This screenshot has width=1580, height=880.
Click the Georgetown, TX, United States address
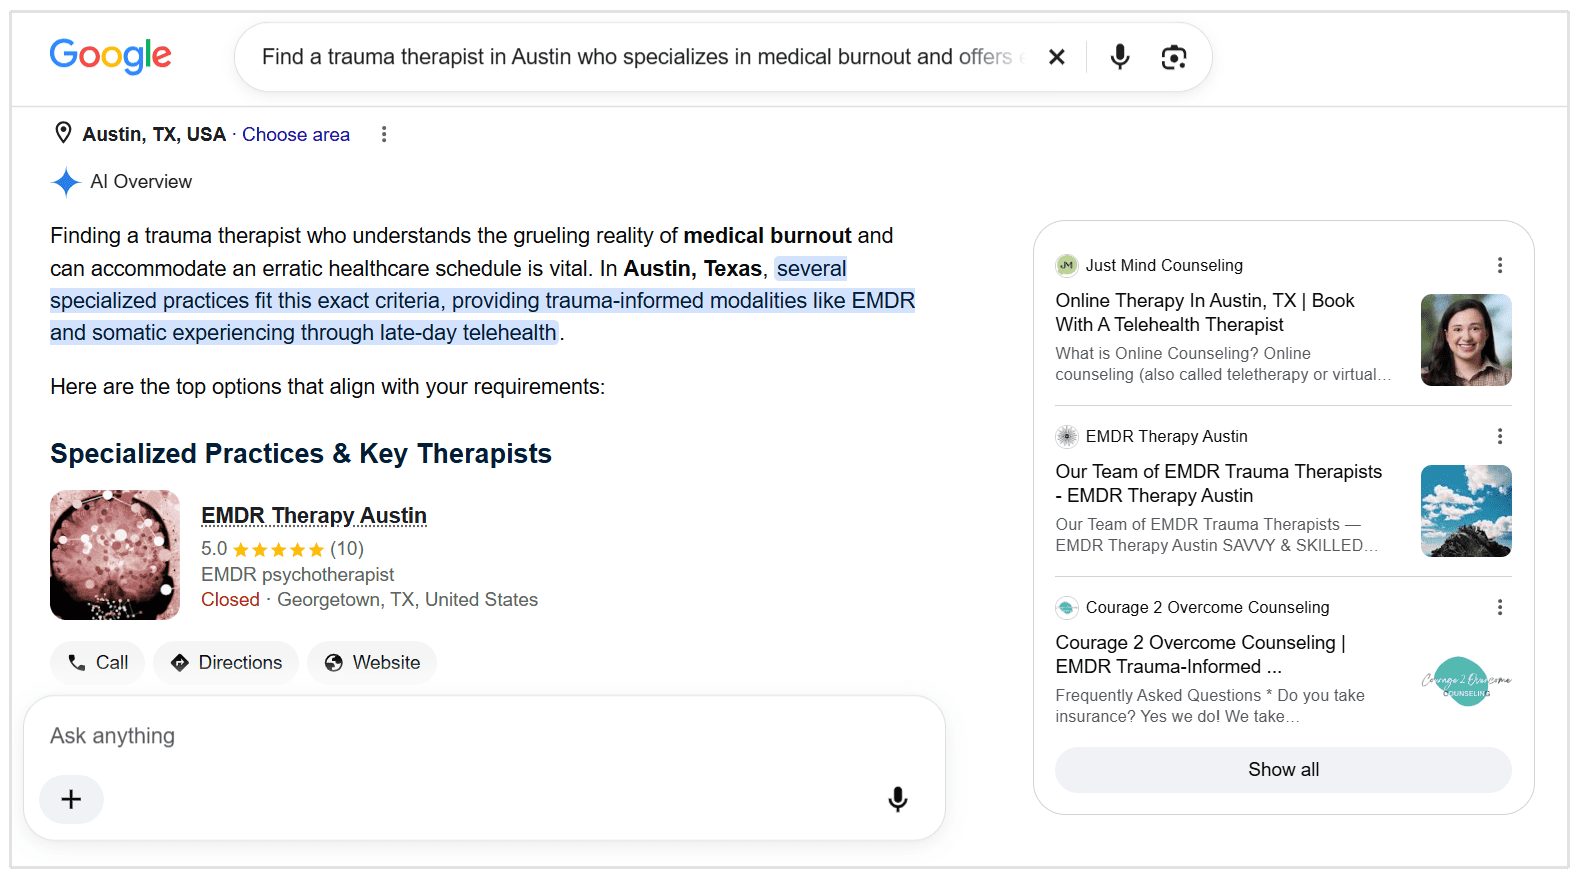click(407, 600)
